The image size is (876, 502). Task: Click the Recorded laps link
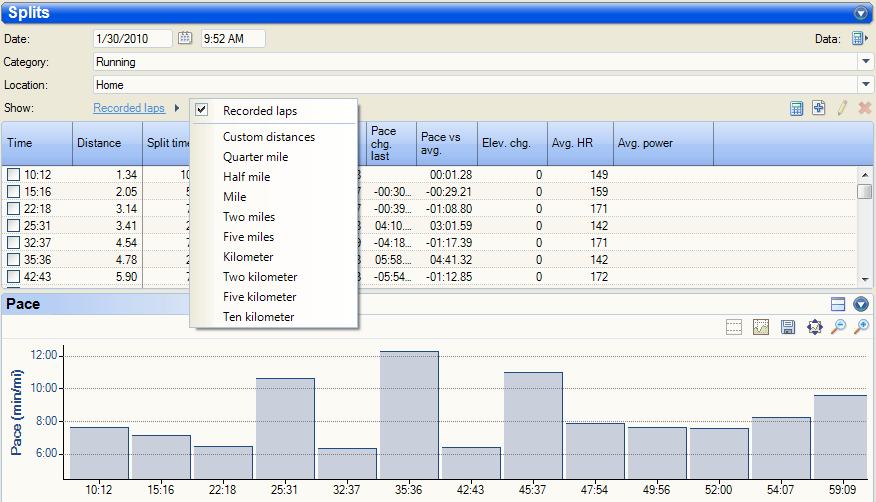129,108
